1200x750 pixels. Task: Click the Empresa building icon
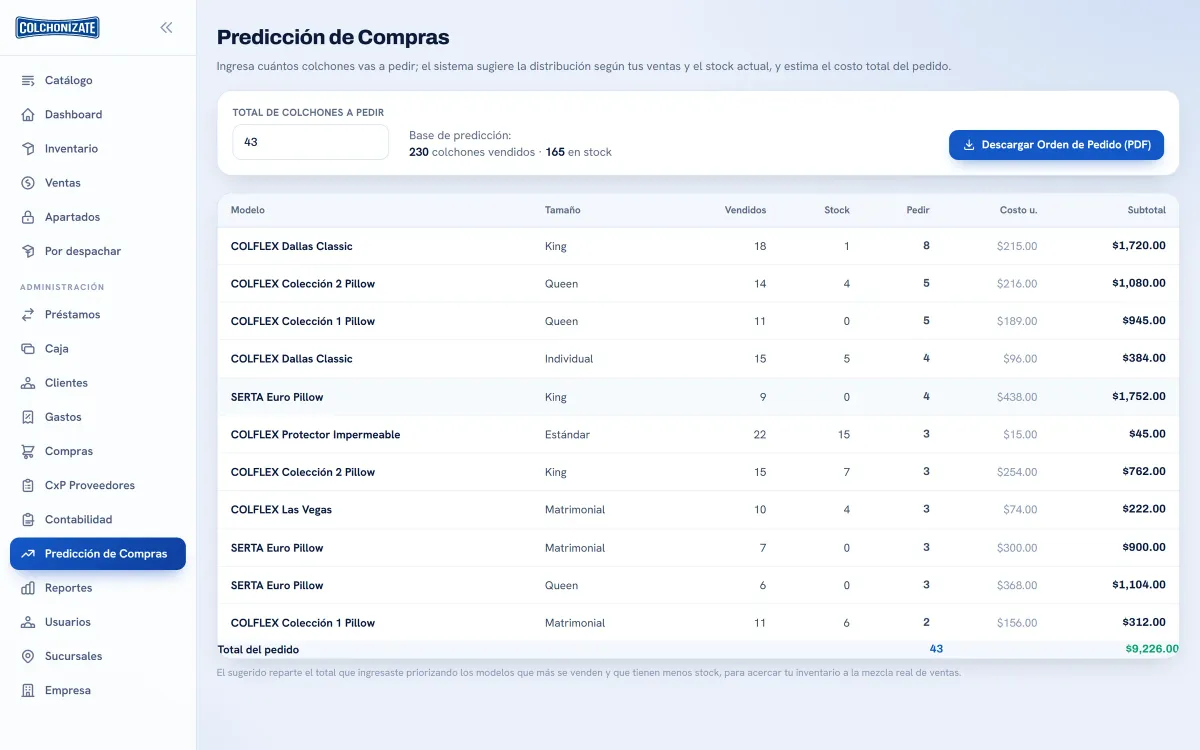point(28,690)
